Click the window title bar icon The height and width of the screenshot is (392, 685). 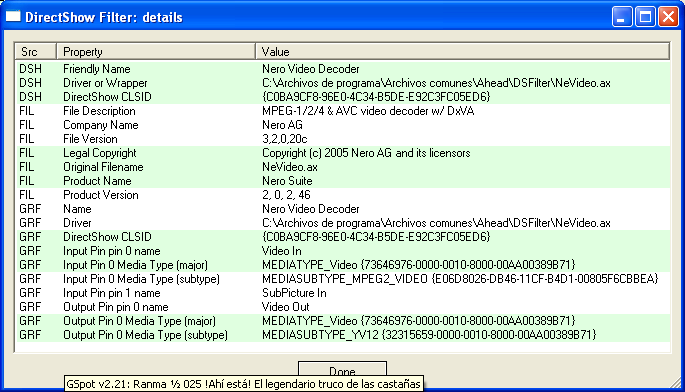point(13,16)
